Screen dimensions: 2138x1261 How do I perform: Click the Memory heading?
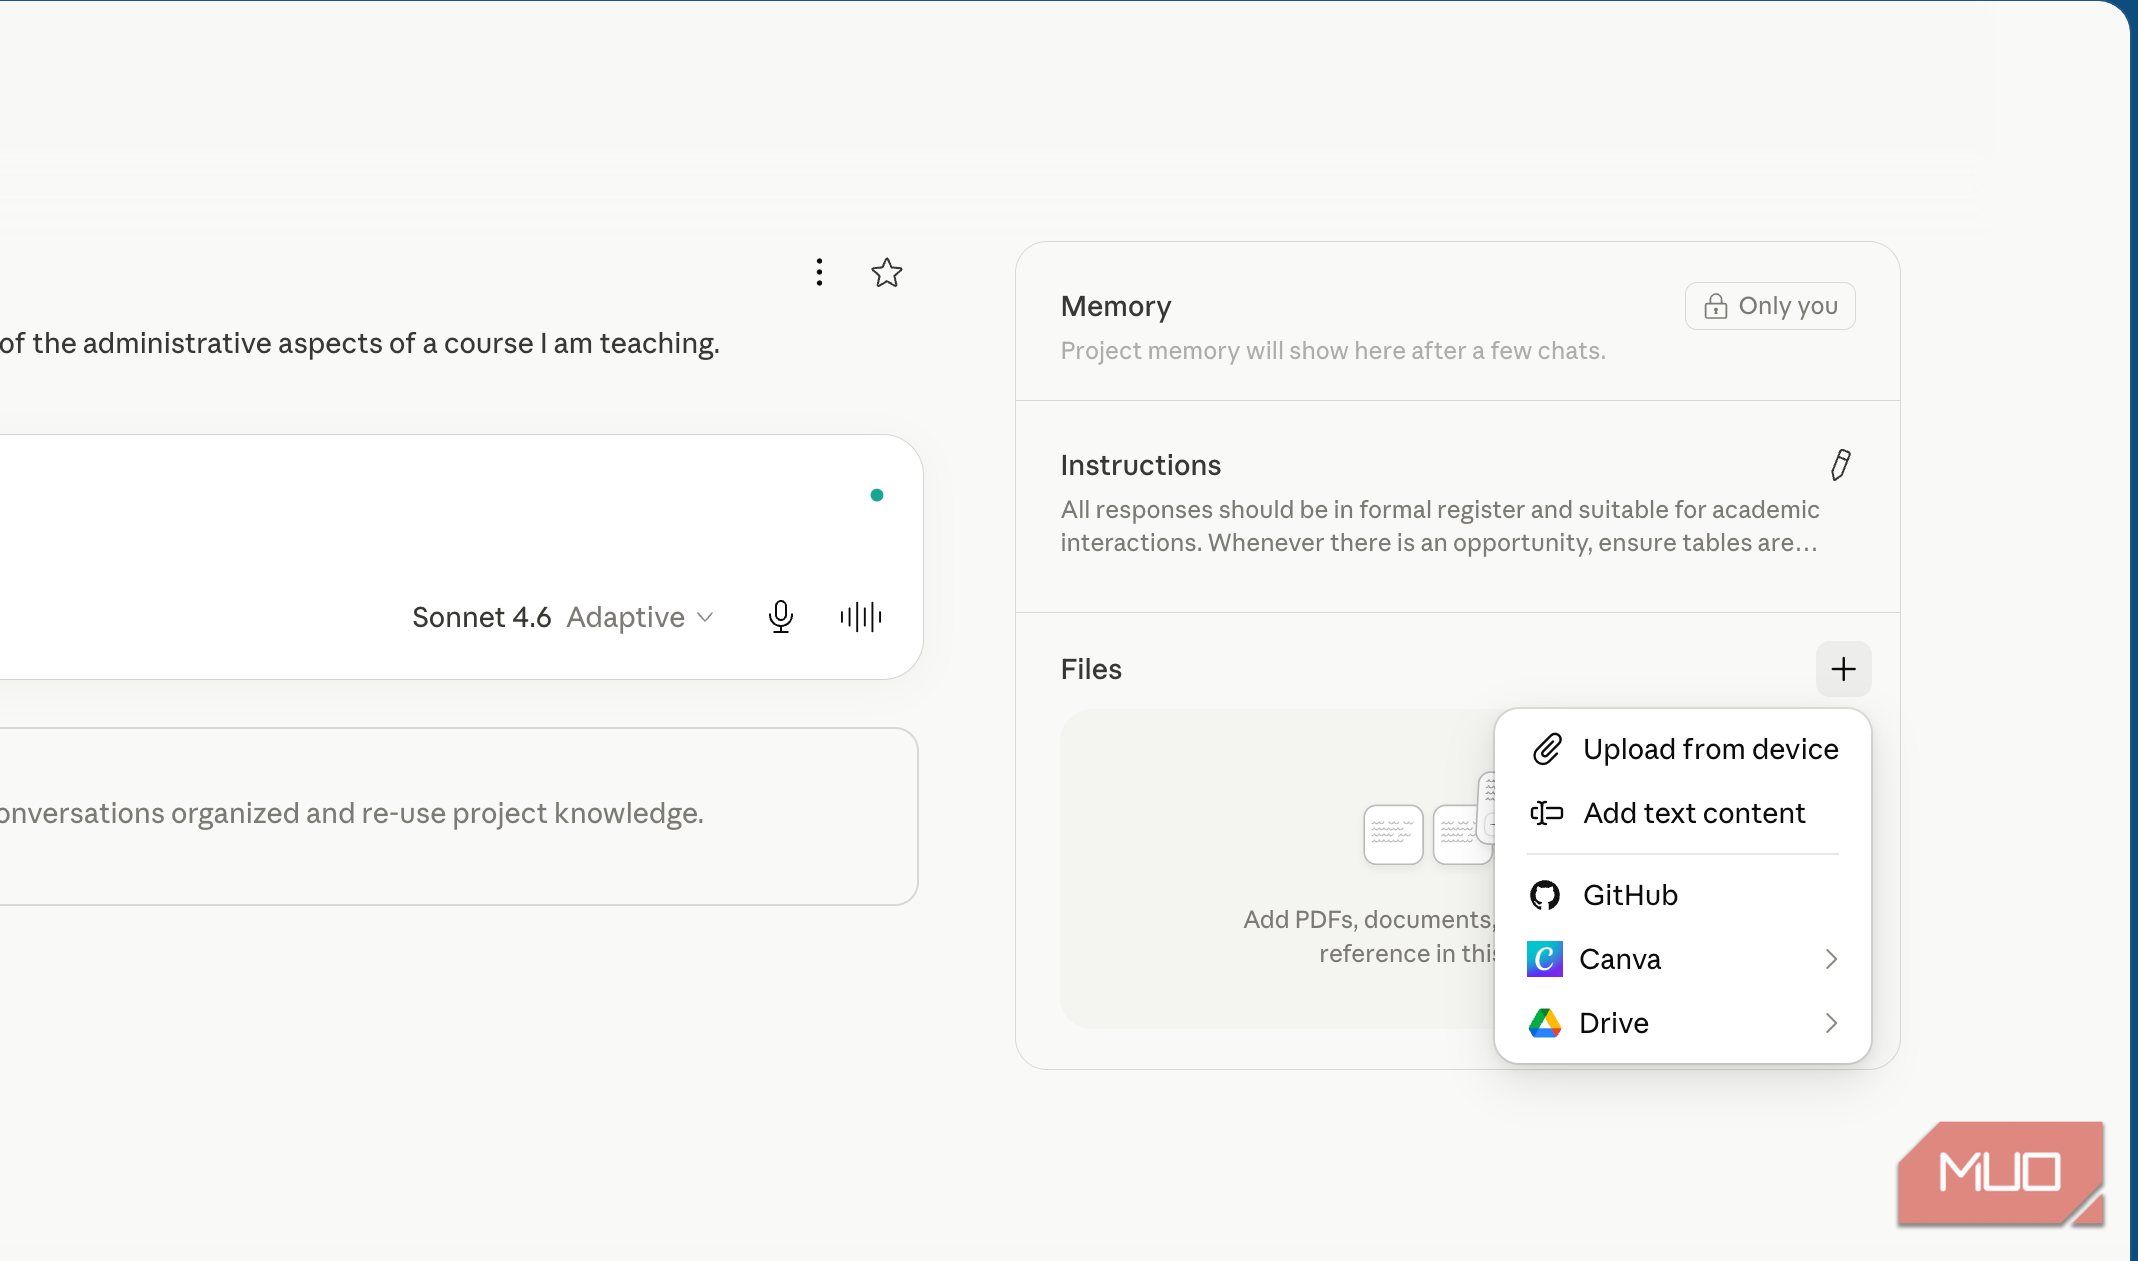[x=1116, y=306]
